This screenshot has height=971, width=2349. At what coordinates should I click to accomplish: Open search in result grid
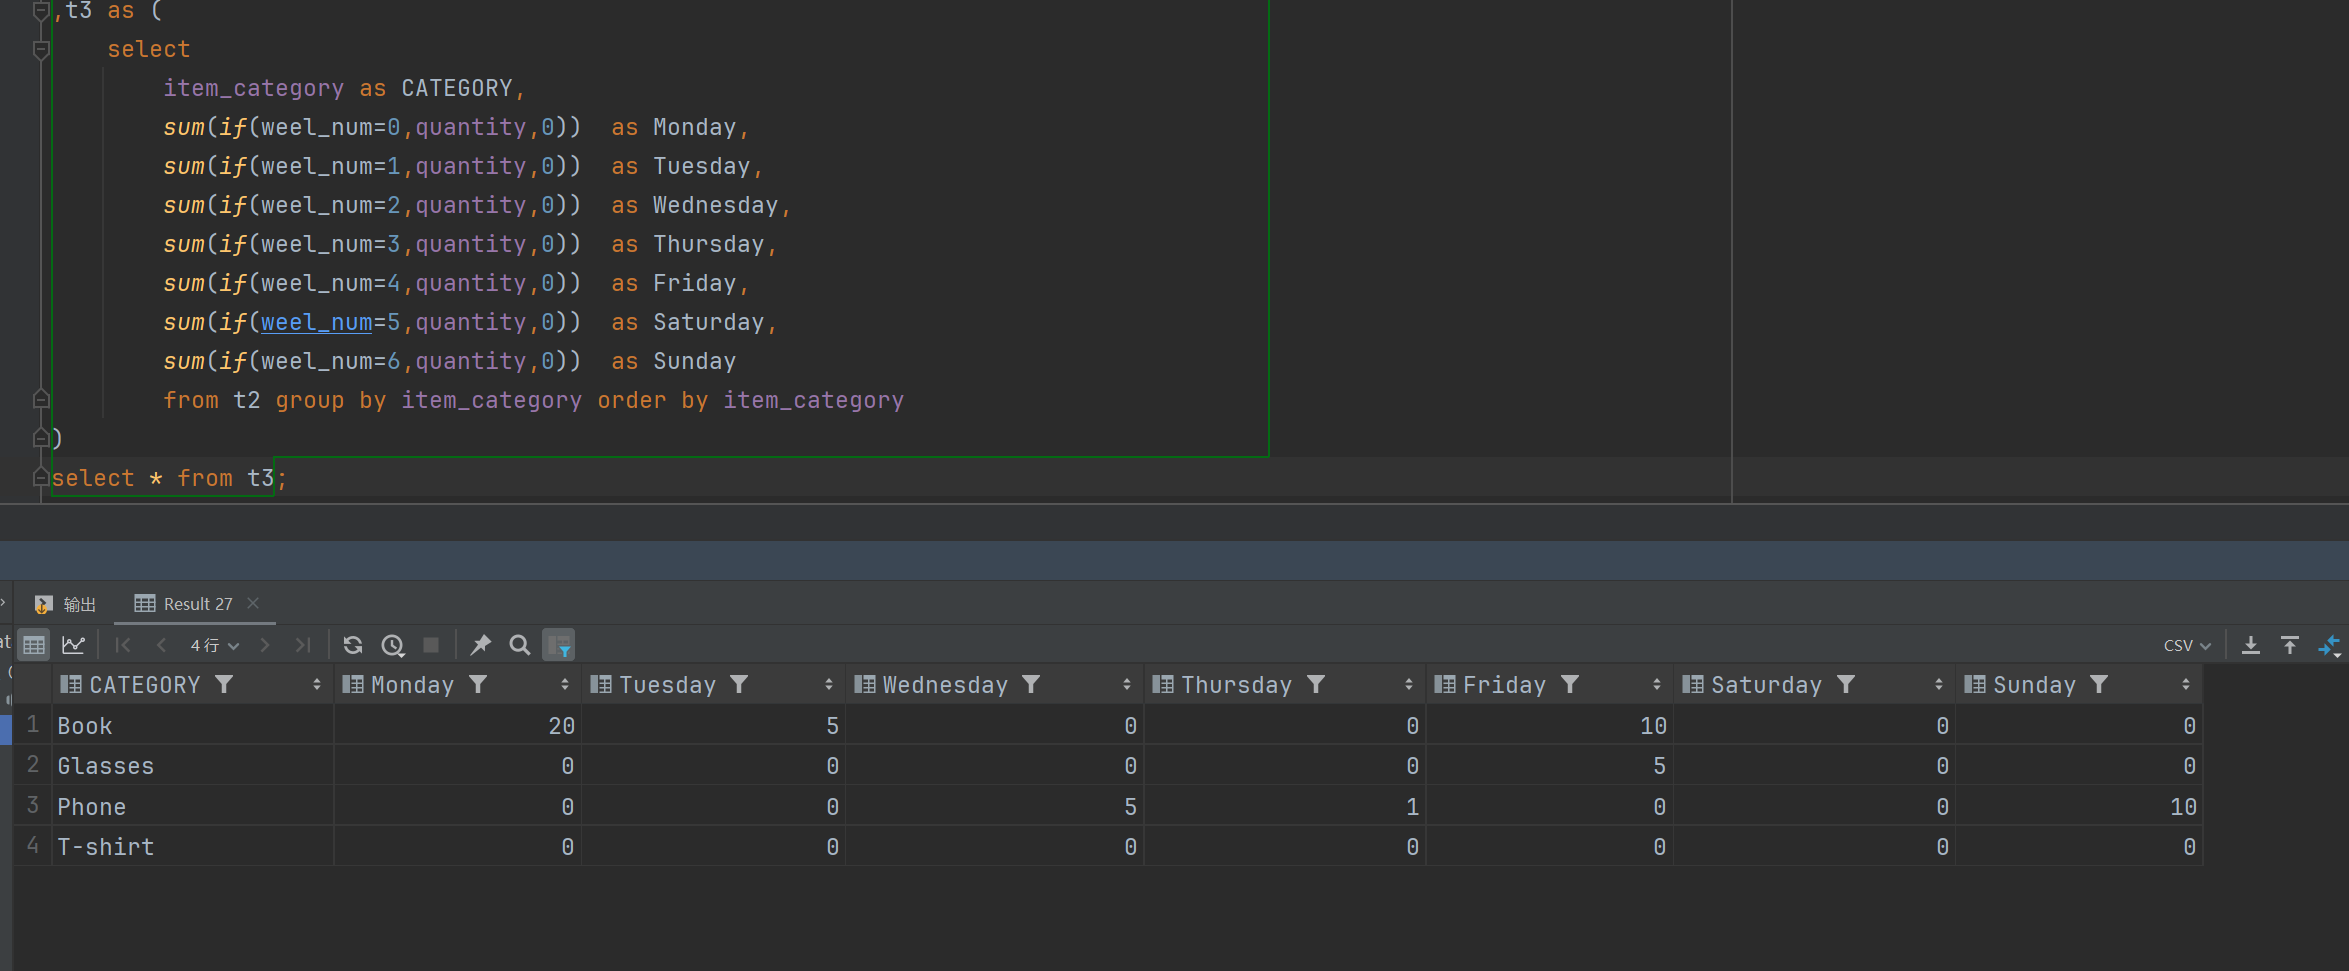pyautogui.click(x=520, y=645)
